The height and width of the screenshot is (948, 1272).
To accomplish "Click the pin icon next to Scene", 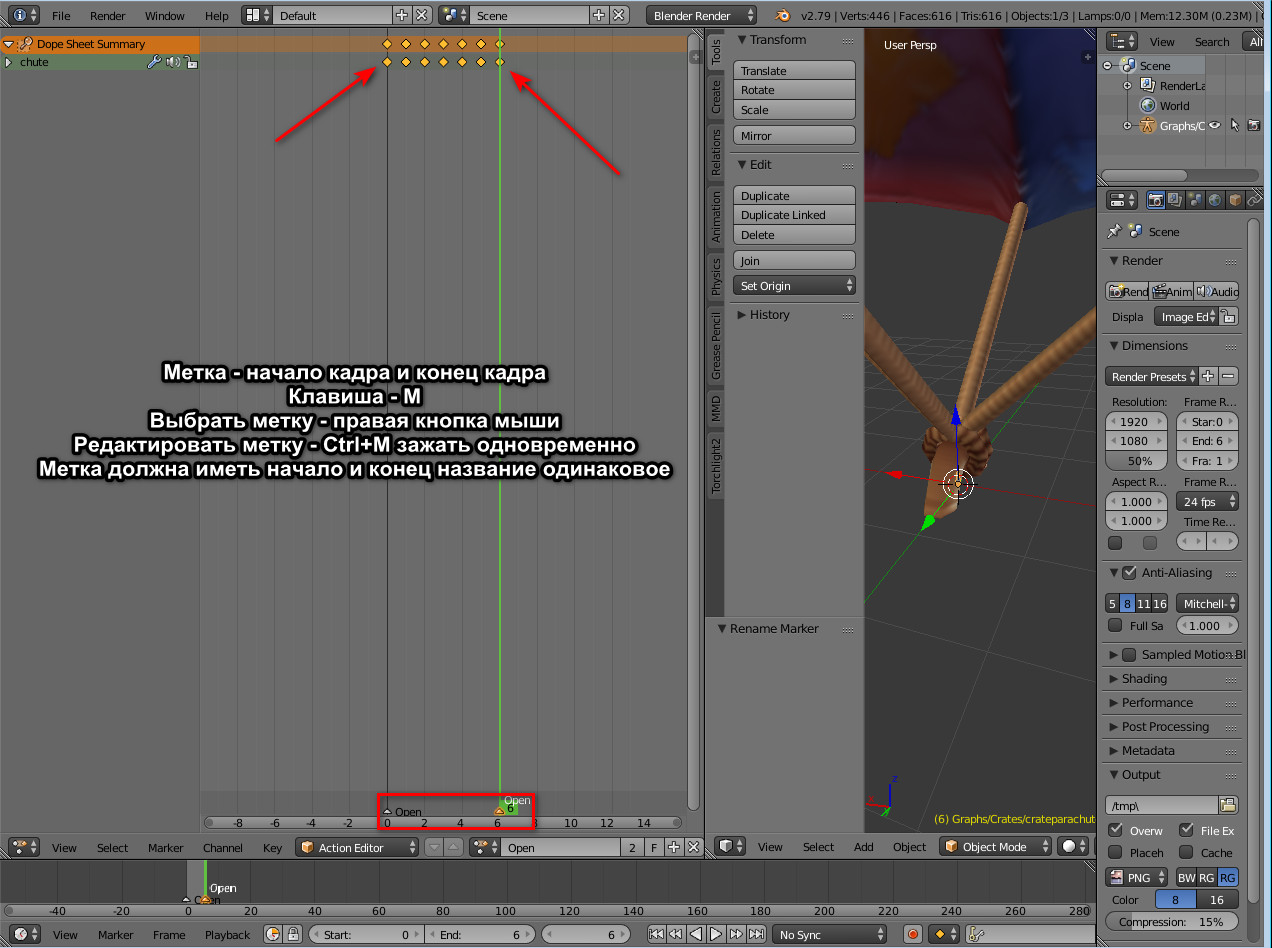I will click(x=1113, y=231).
